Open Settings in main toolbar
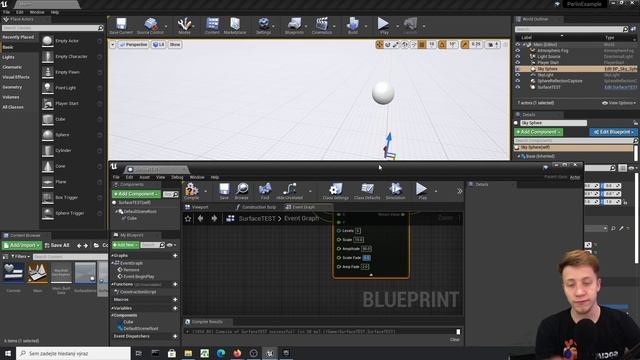 pos(264,26)
